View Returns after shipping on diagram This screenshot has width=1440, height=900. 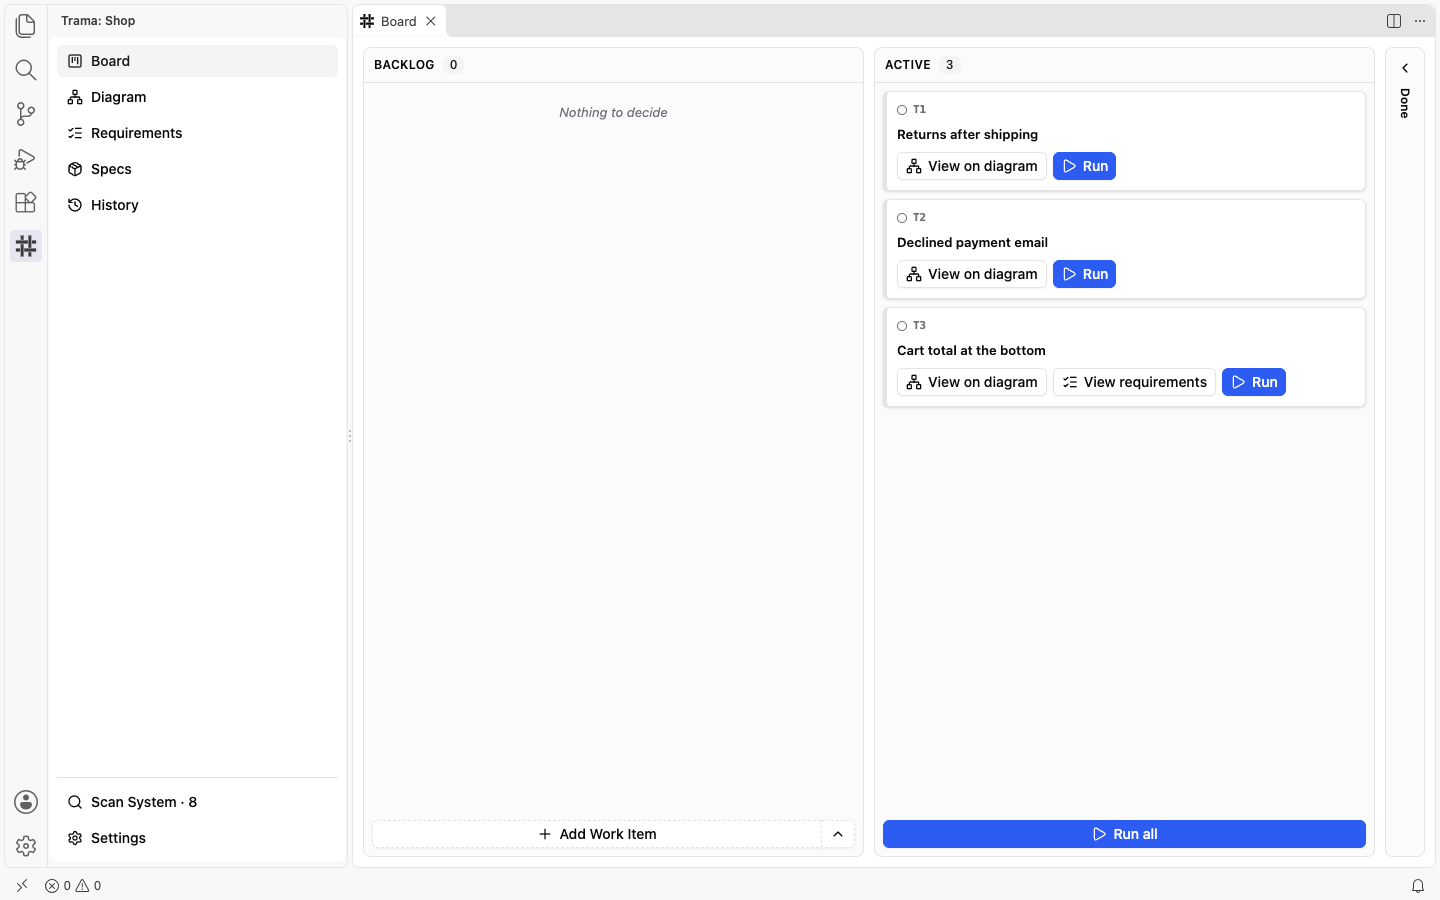pyautogui.click(x=972, y=166)
